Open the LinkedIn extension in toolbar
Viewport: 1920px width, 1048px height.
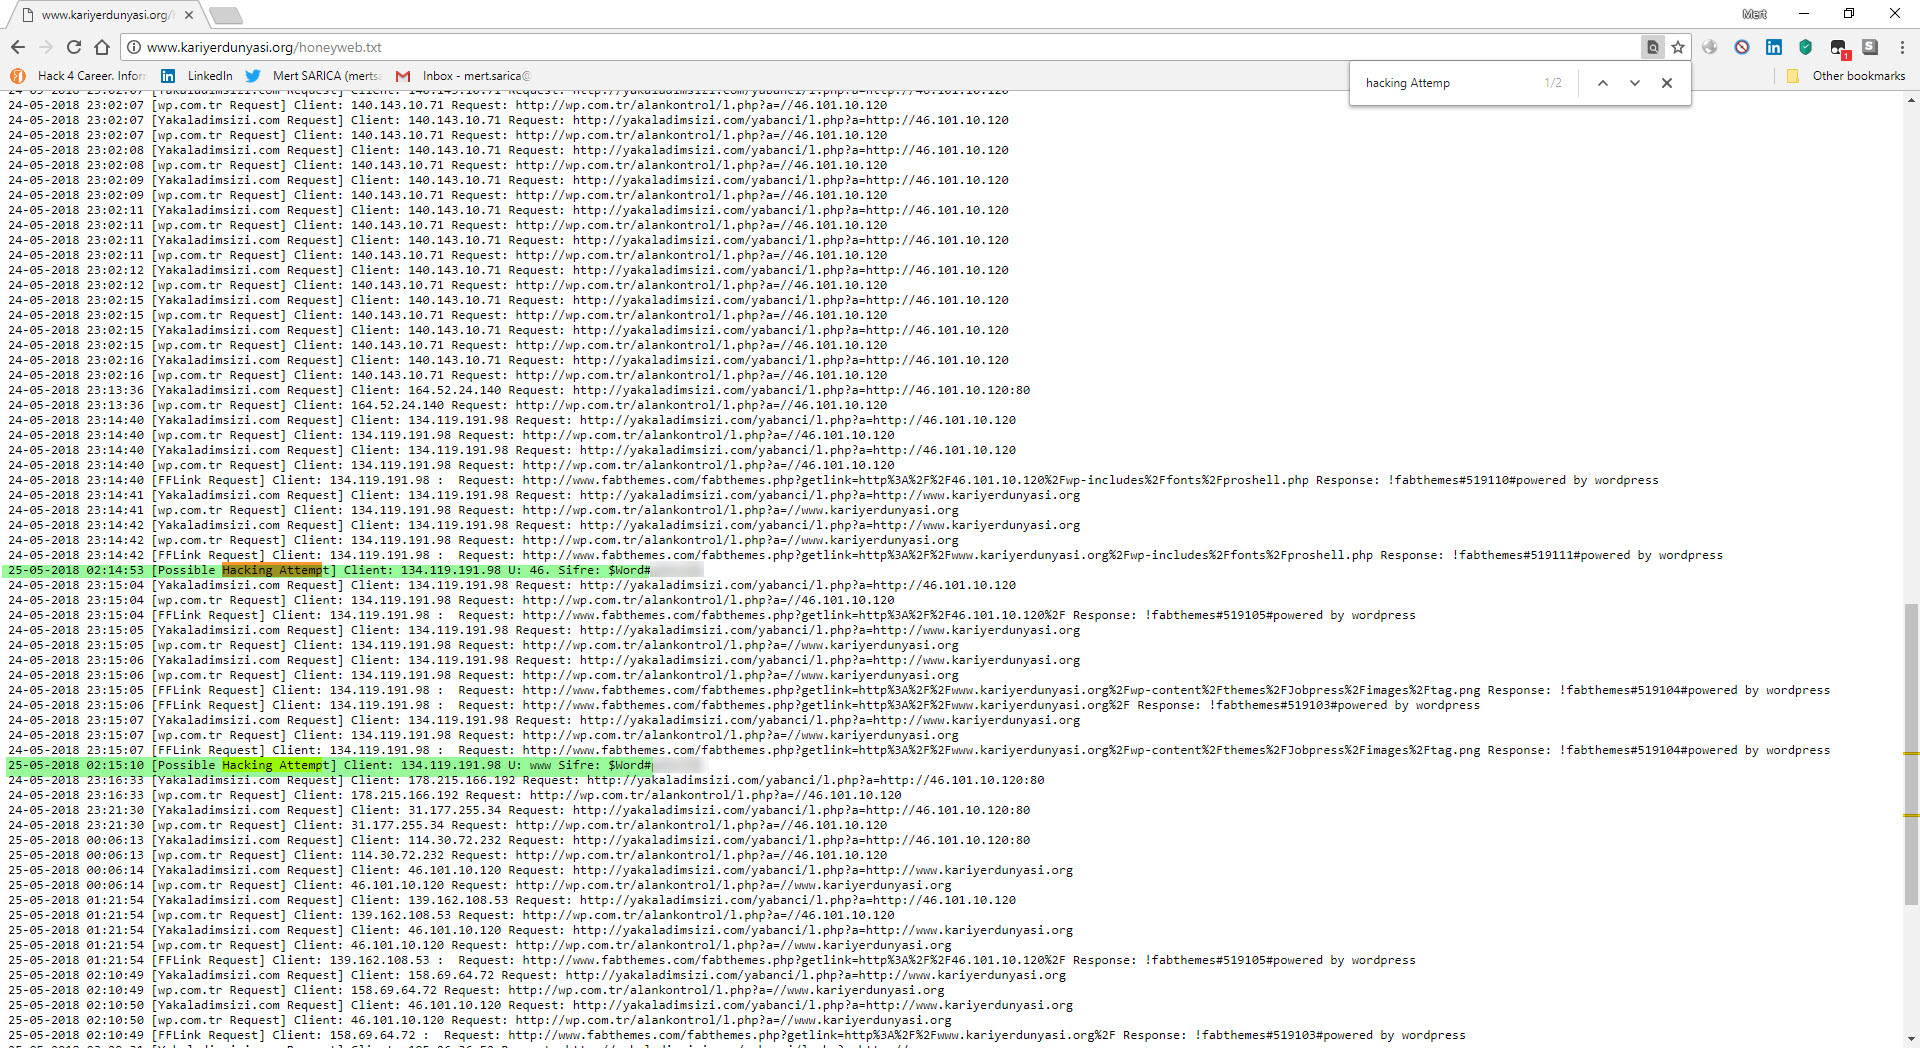pos(1774,47)
